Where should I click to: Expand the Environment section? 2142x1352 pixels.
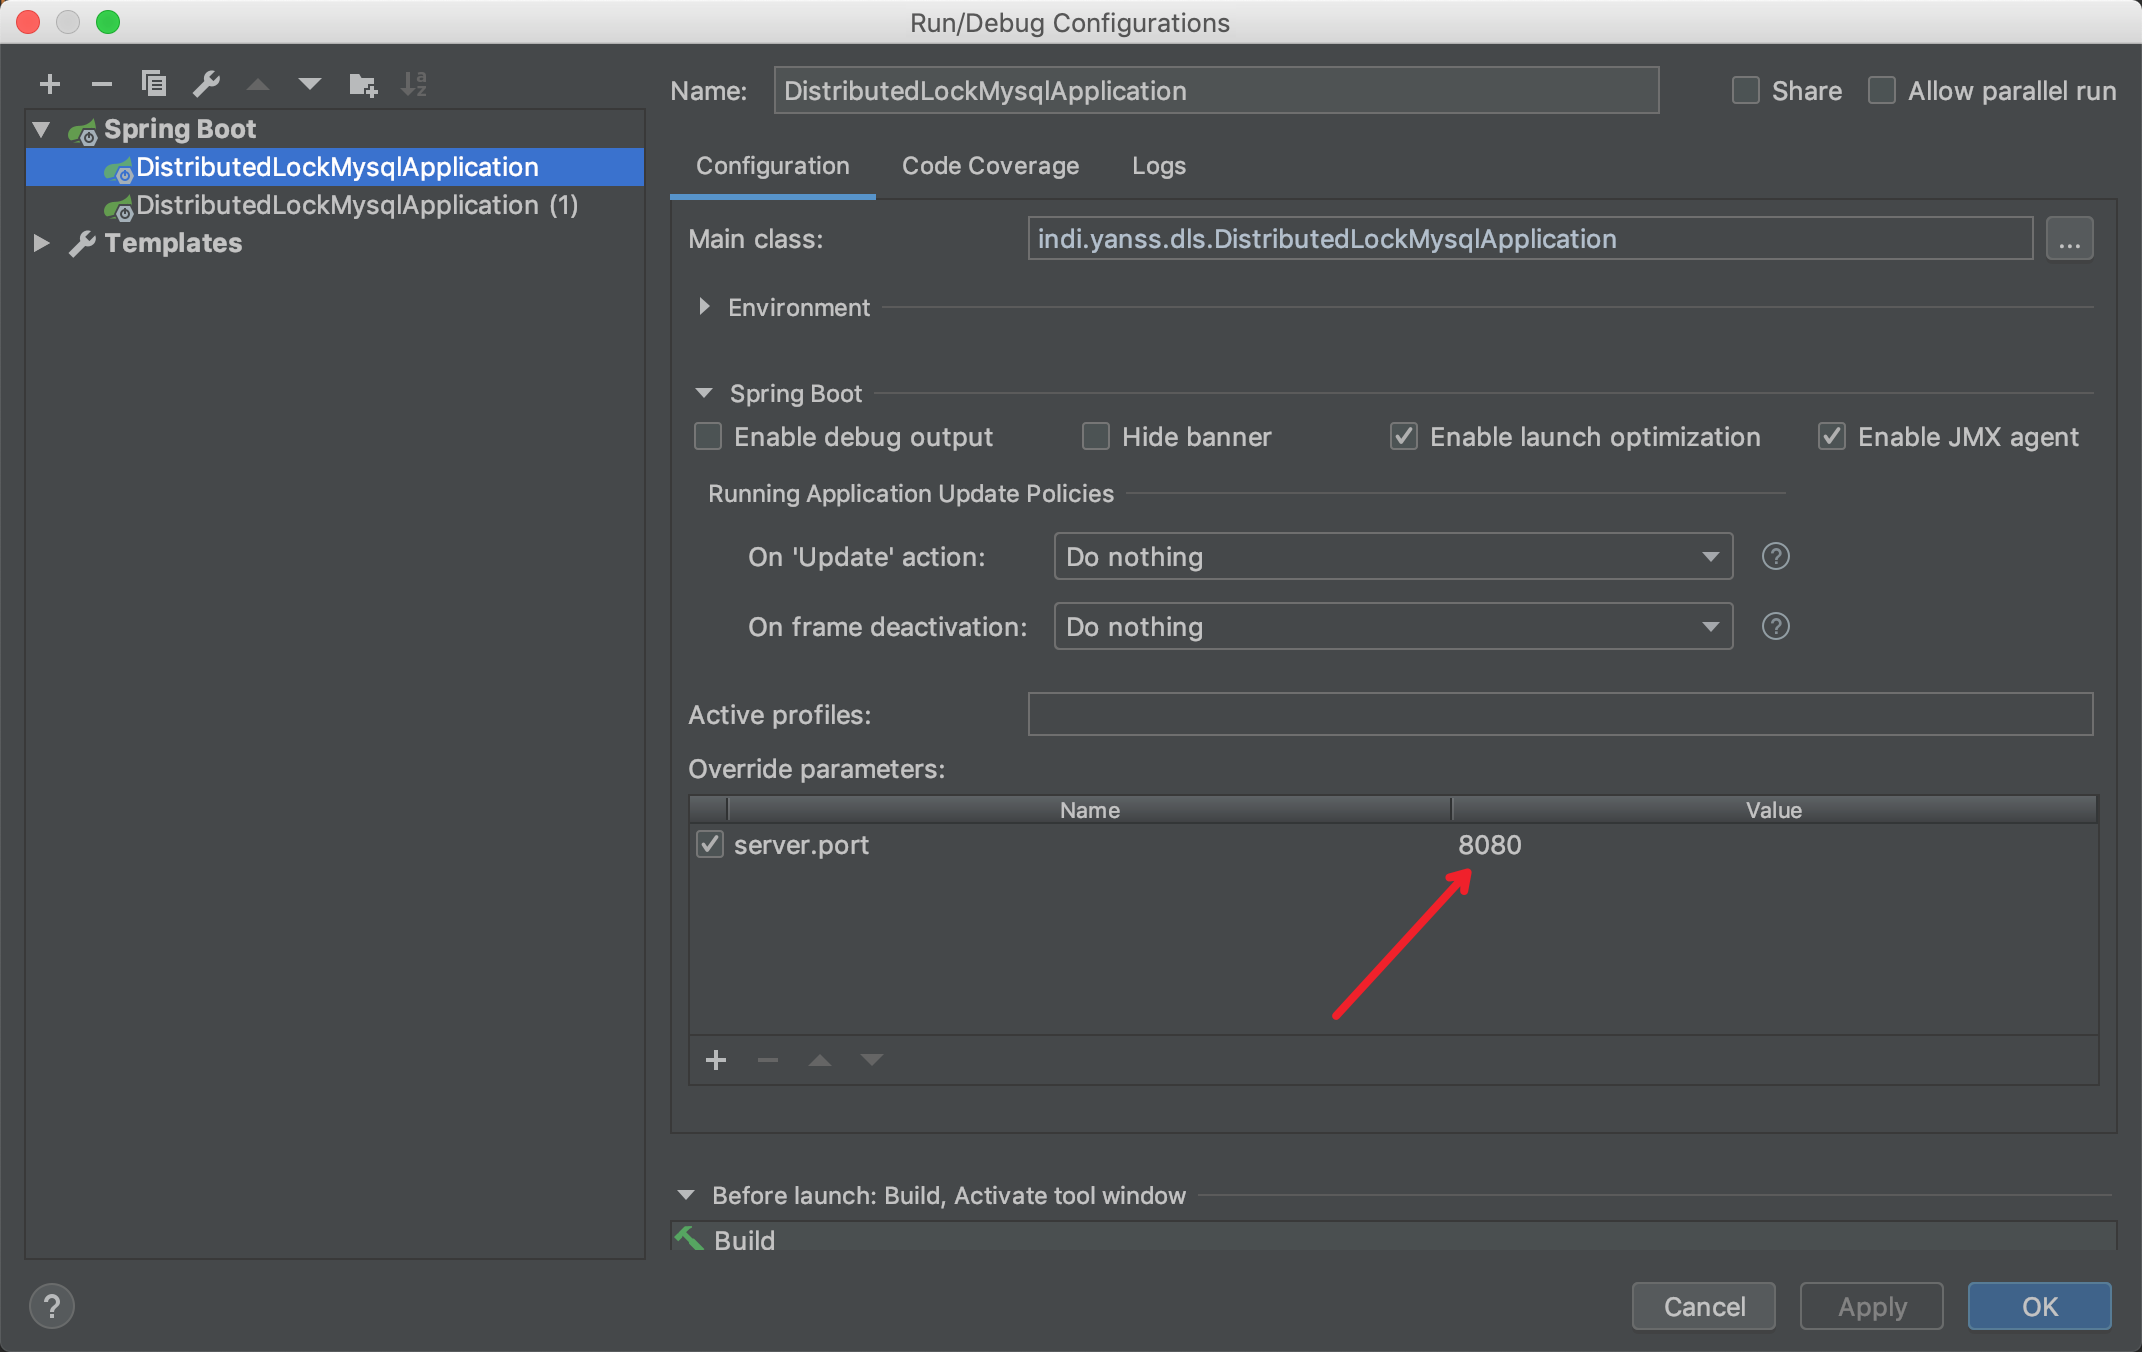705,307
